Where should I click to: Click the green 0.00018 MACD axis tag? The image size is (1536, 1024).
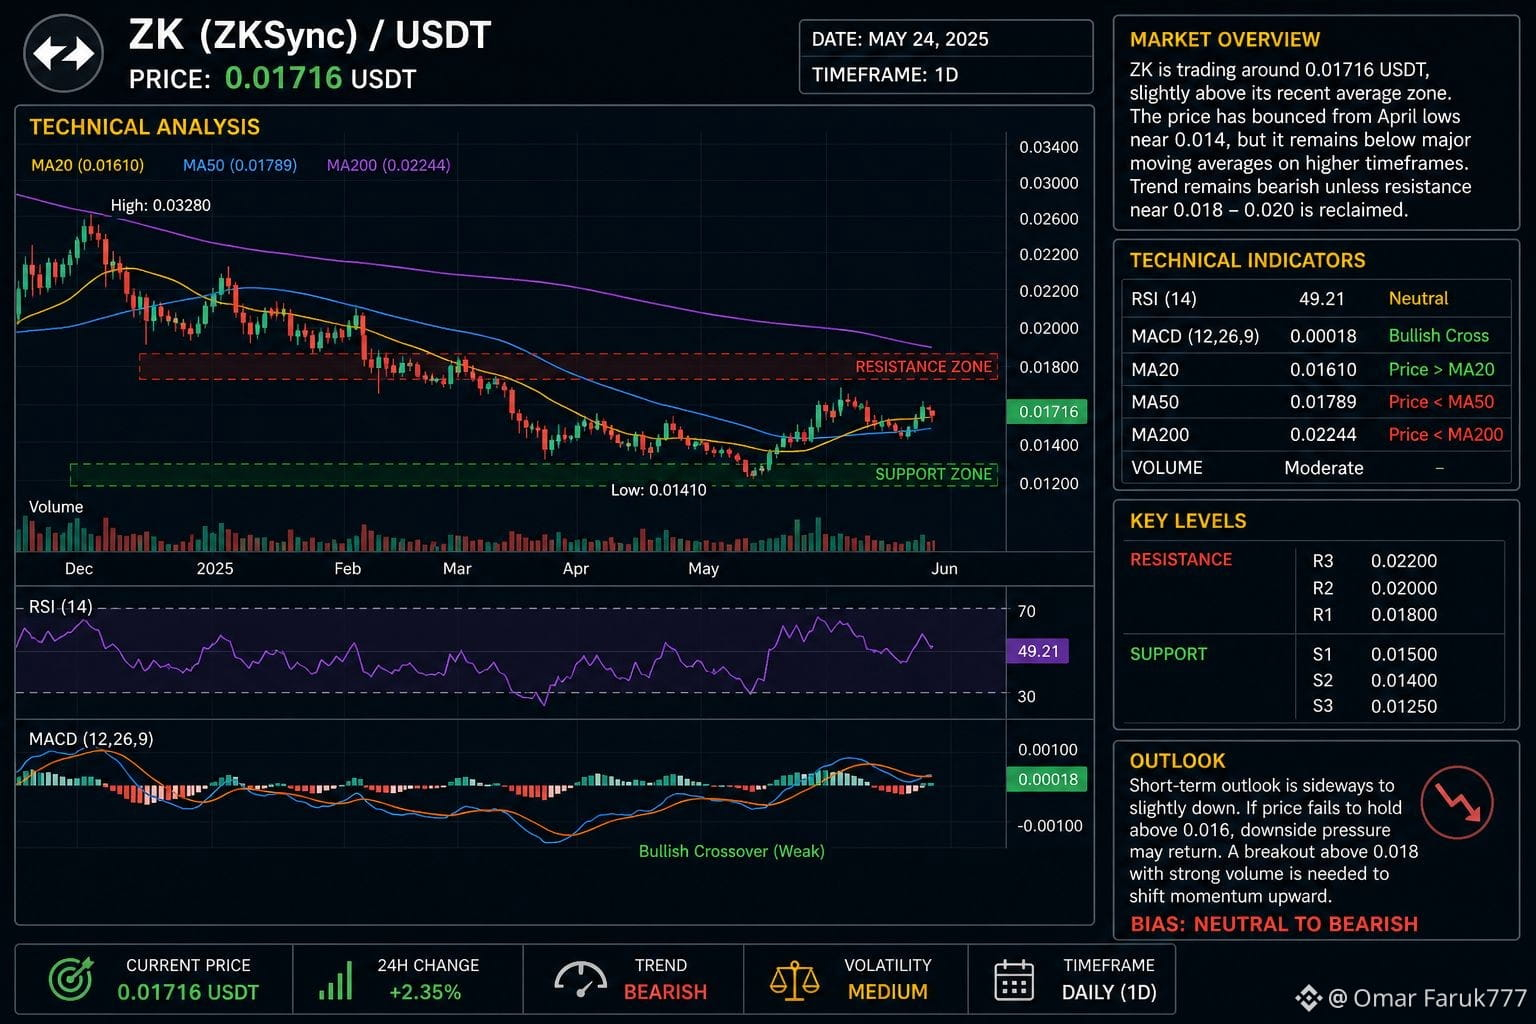coord(1047,779)
